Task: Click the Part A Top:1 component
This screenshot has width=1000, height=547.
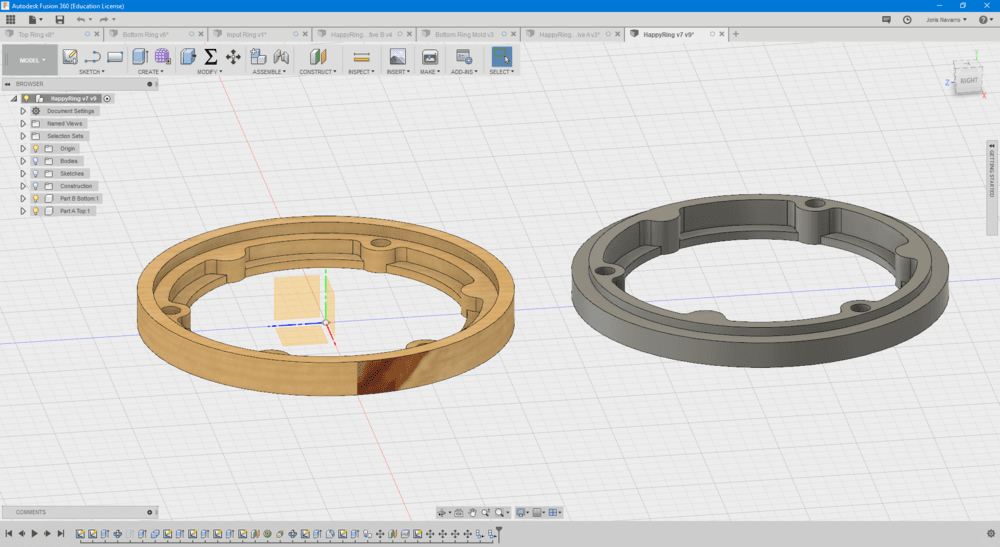Action: 74,212
